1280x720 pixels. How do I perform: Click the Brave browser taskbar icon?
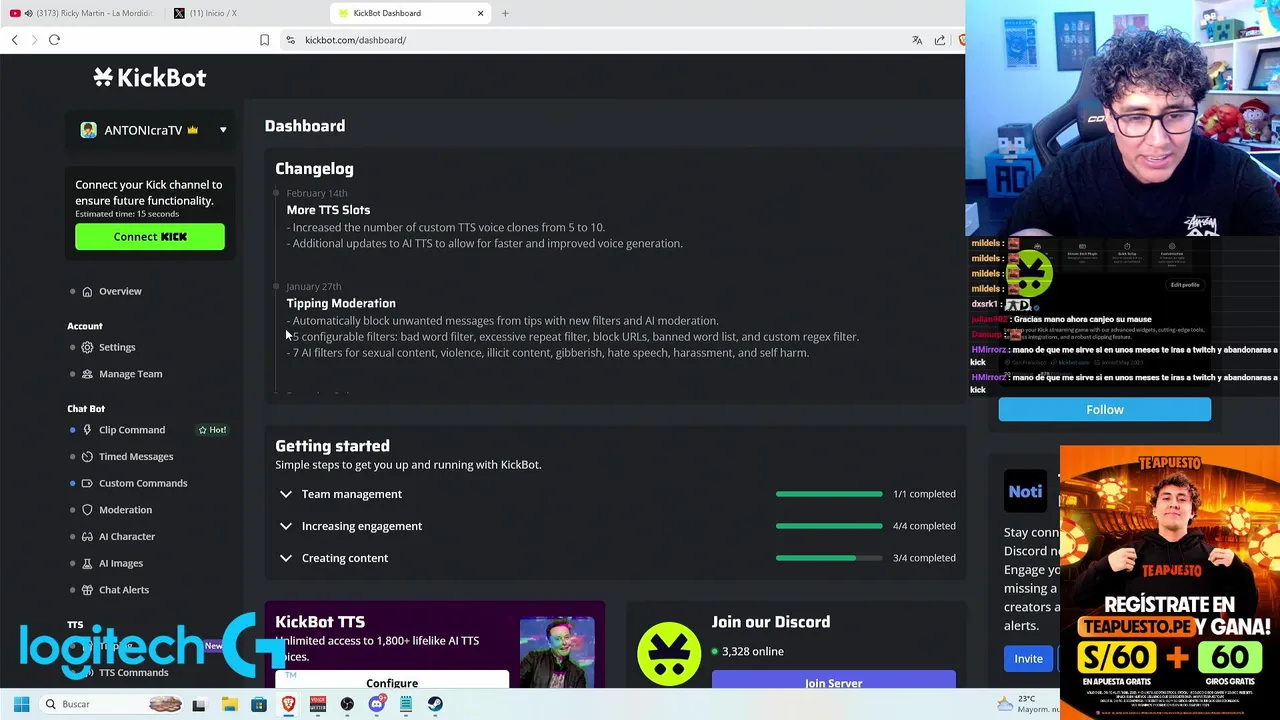[x=288, y=704]
